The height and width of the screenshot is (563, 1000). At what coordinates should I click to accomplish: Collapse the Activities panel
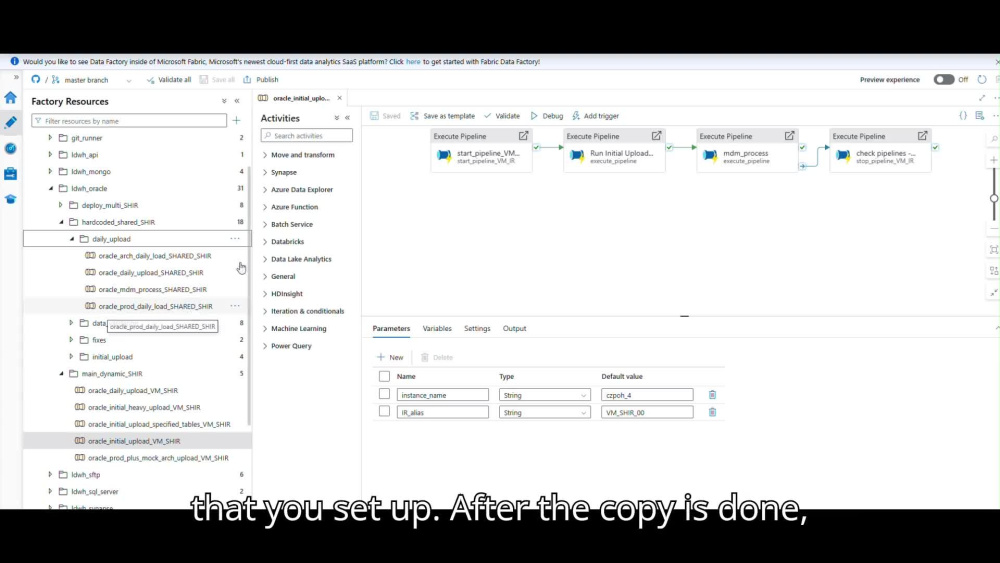[348, 118]
